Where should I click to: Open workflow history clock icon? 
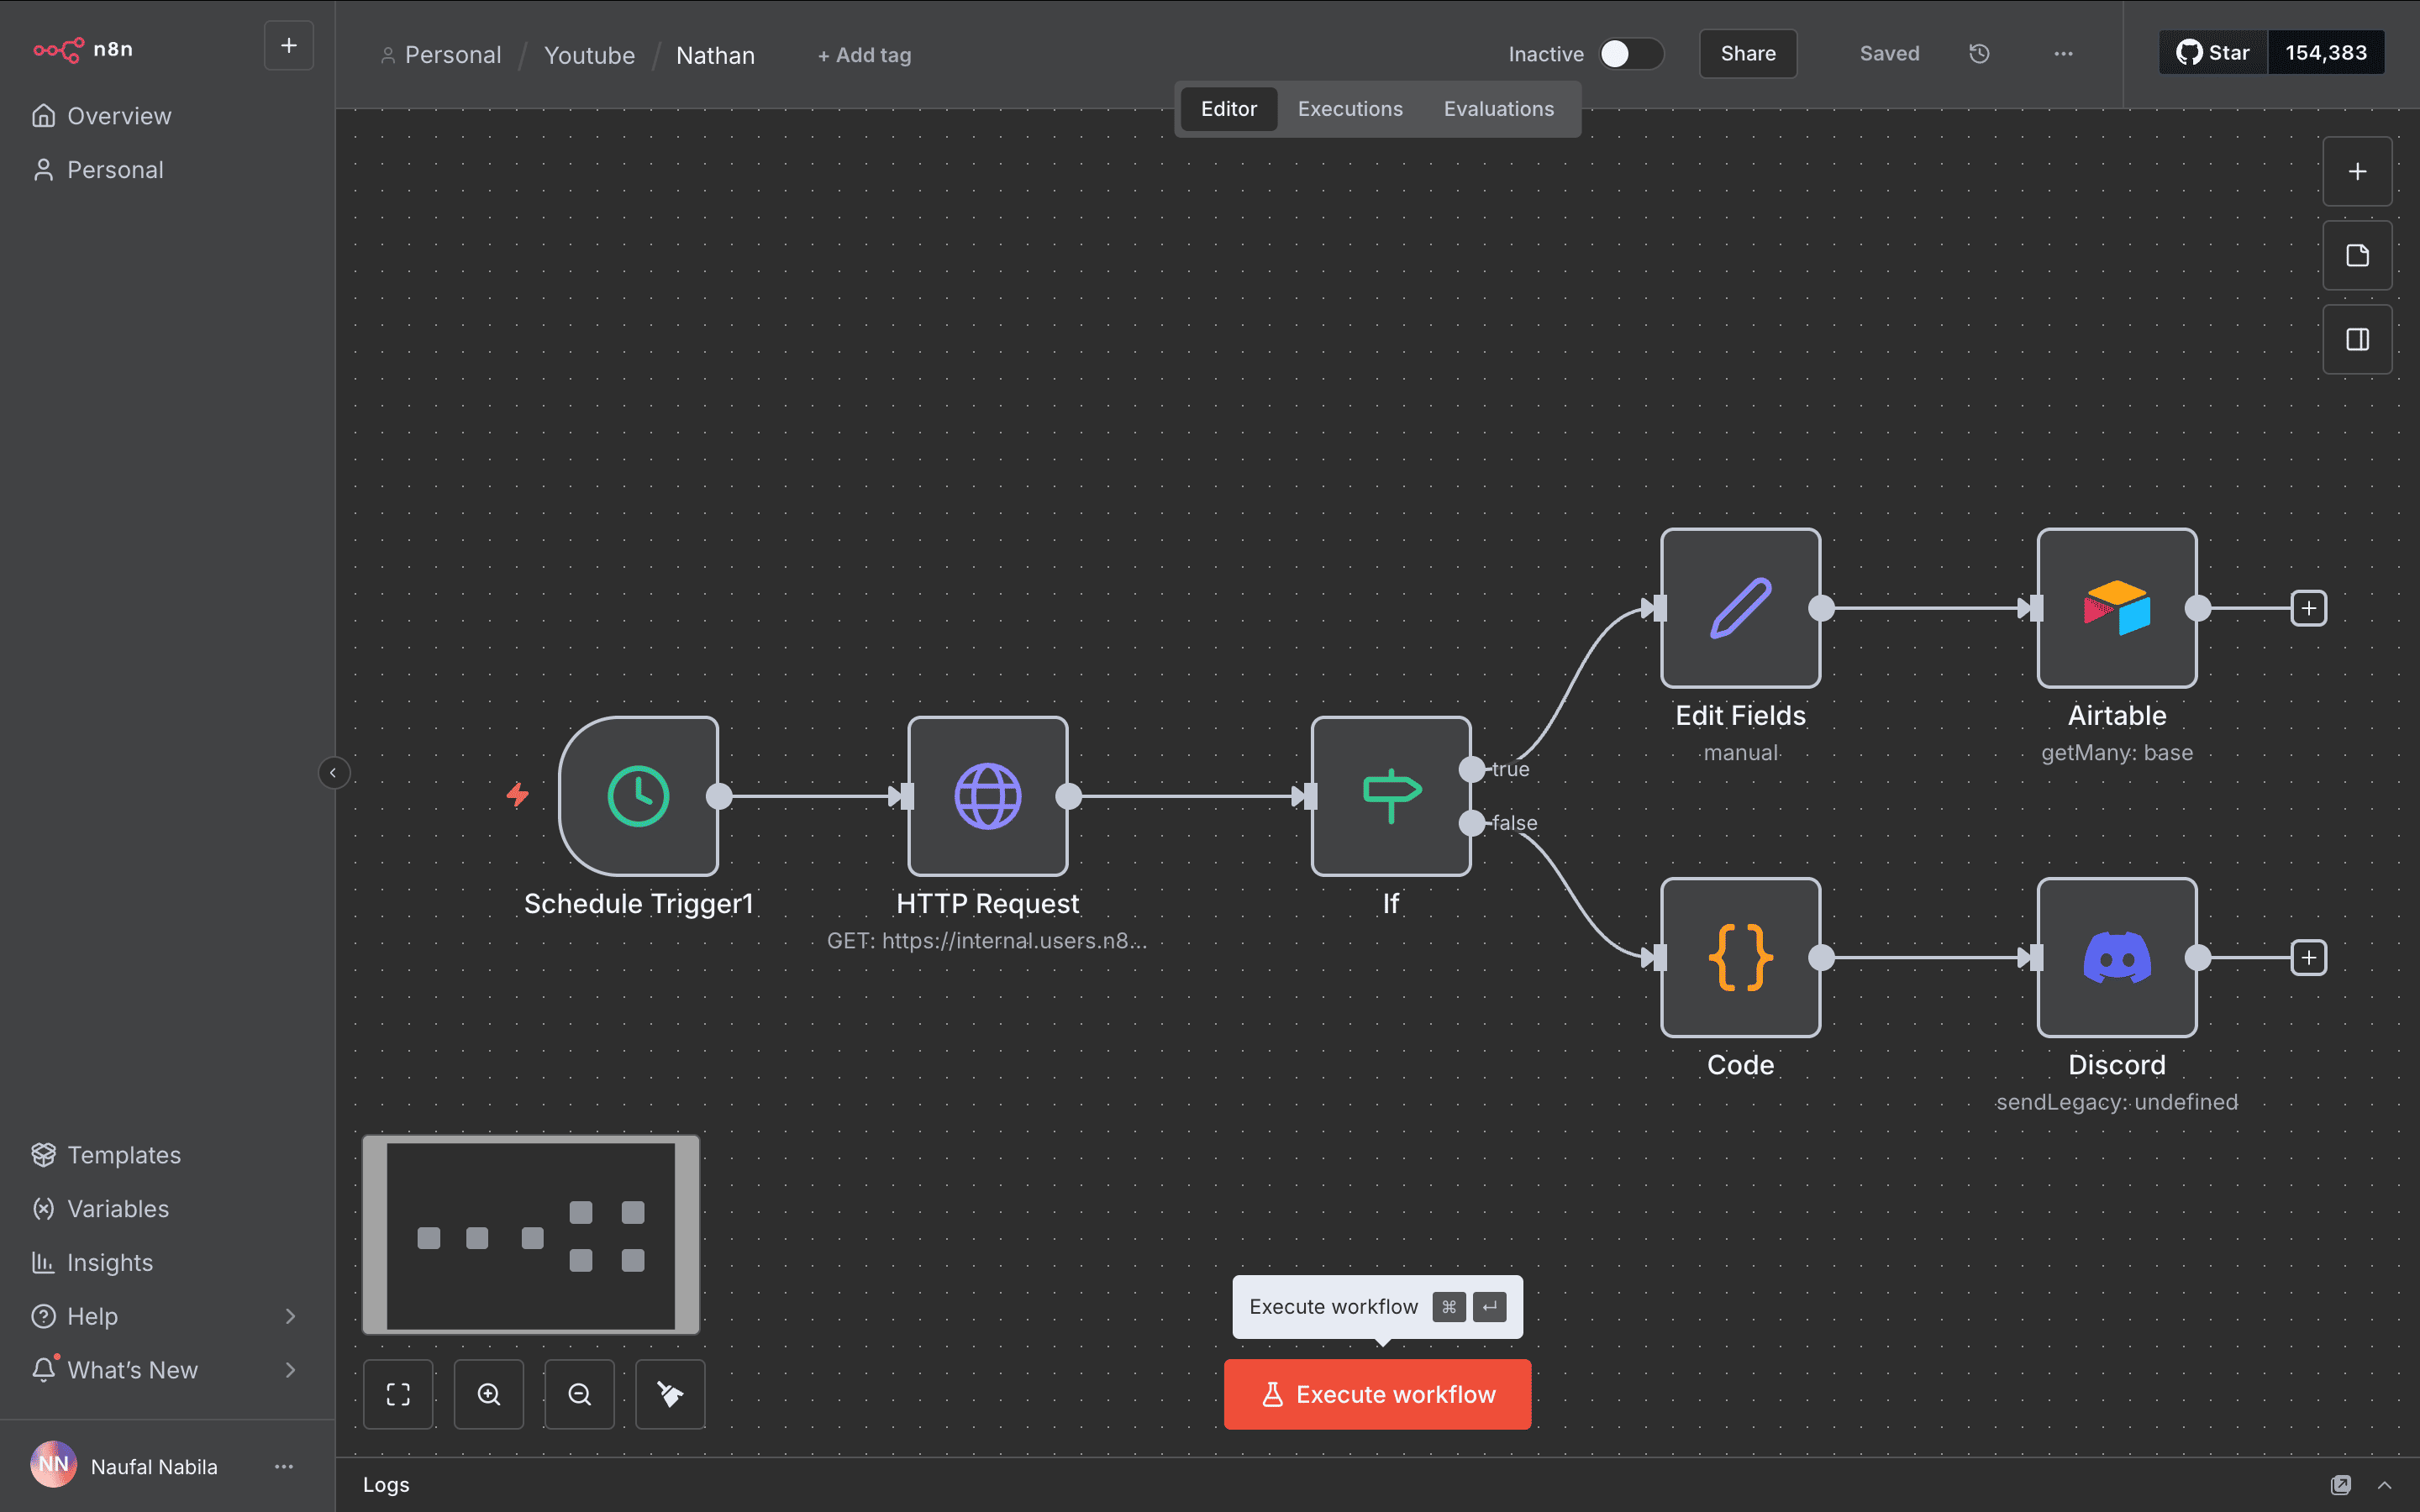pyautogui.click(x=1979, y=54)
